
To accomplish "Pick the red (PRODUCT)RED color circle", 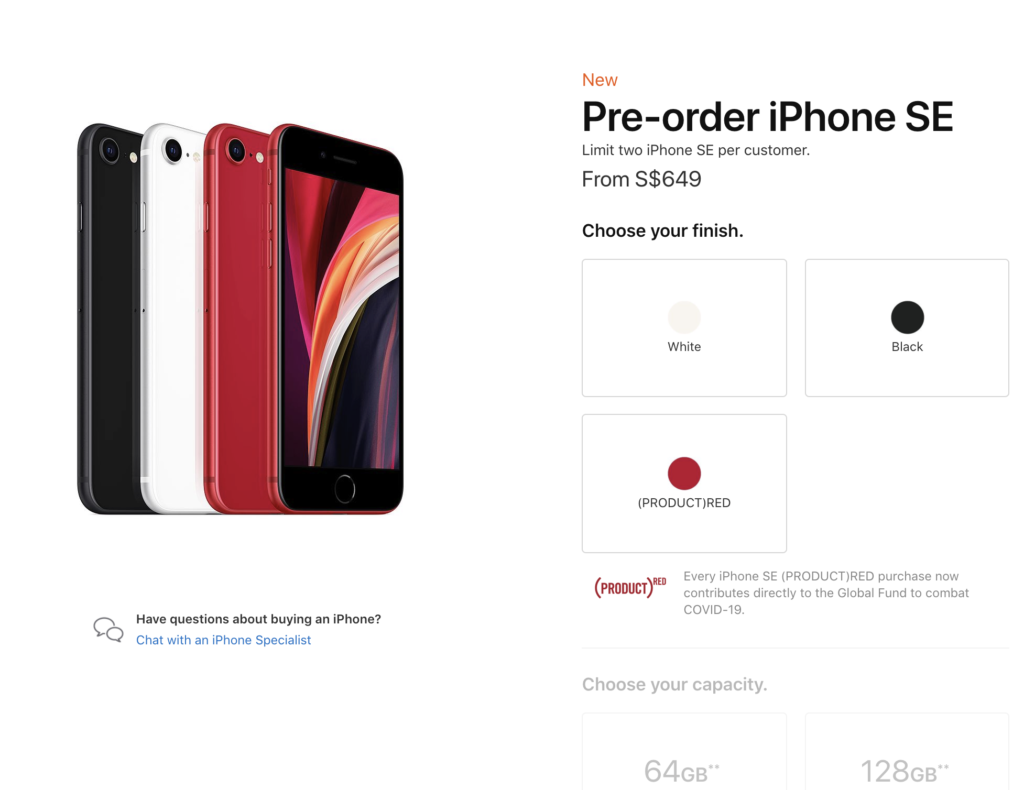I will tap(684, 473).
